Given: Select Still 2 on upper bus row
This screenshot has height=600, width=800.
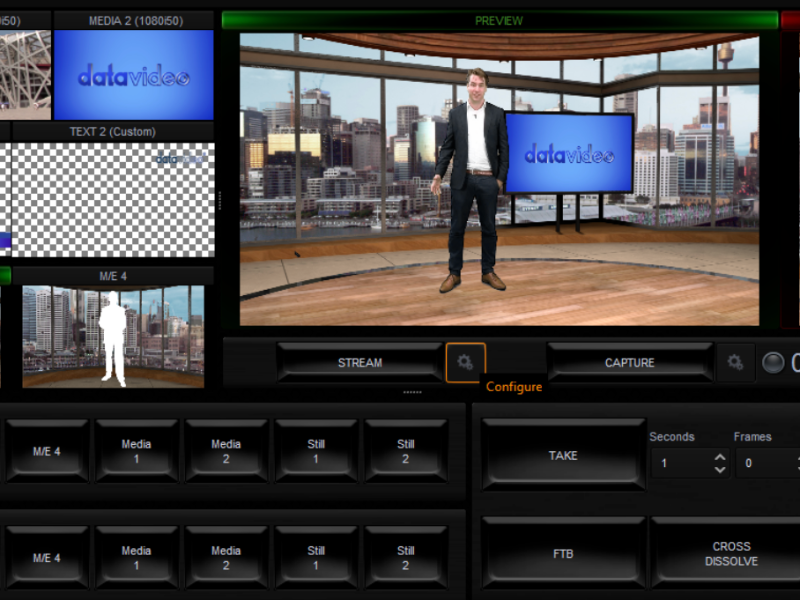Looking at the screenshot, I should click(x=406, y=452).
